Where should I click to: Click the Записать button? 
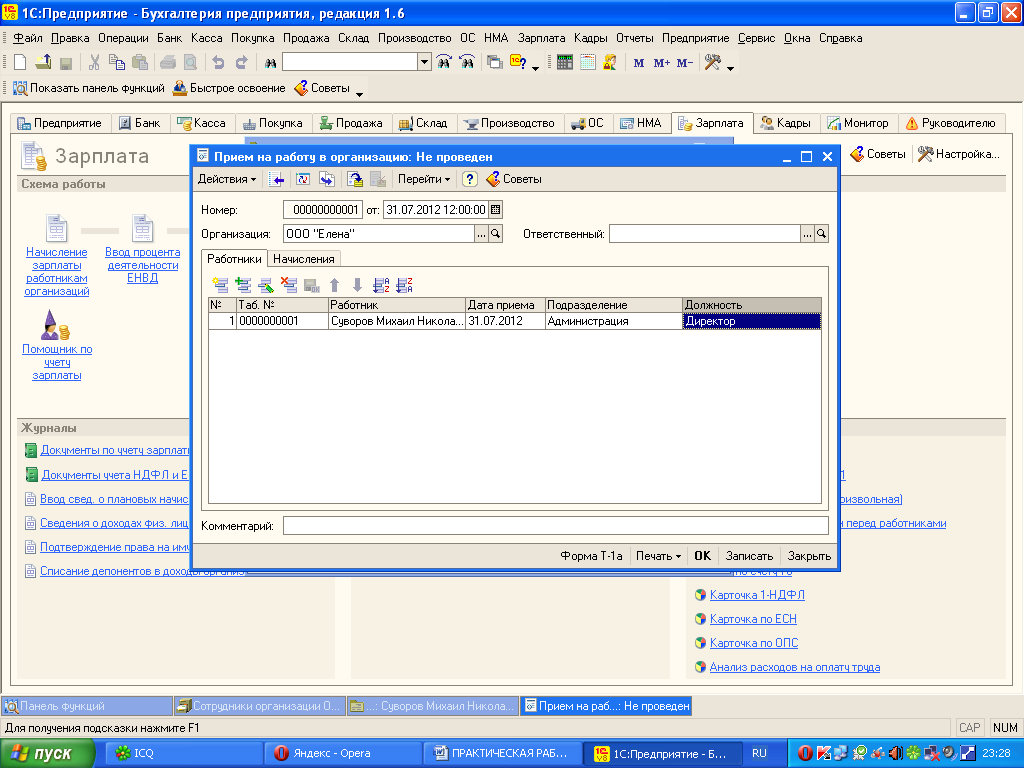point(749,556)
